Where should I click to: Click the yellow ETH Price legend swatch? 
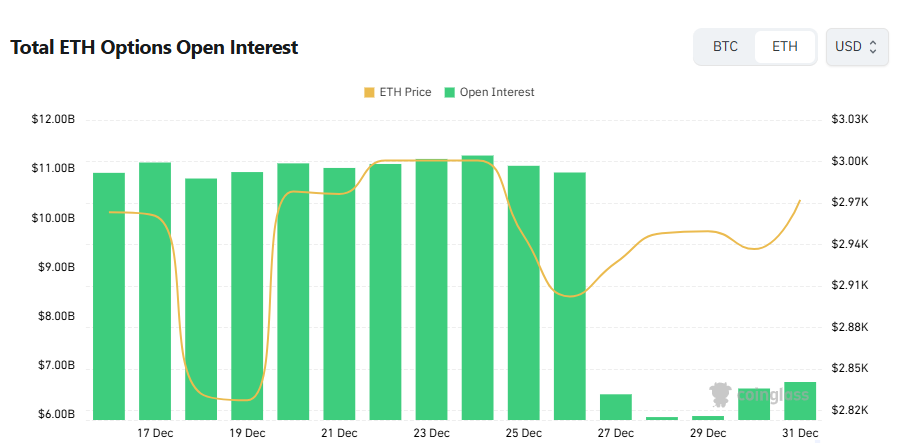click(369, 92)
